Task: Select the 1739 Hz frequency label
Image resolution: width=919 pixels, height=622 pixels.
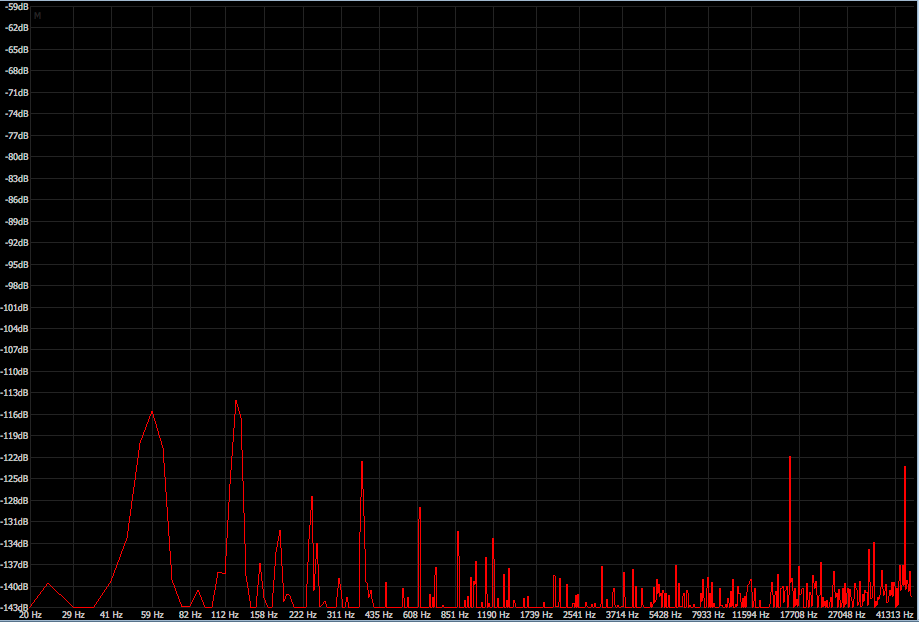Action: [x=536, y=615]
